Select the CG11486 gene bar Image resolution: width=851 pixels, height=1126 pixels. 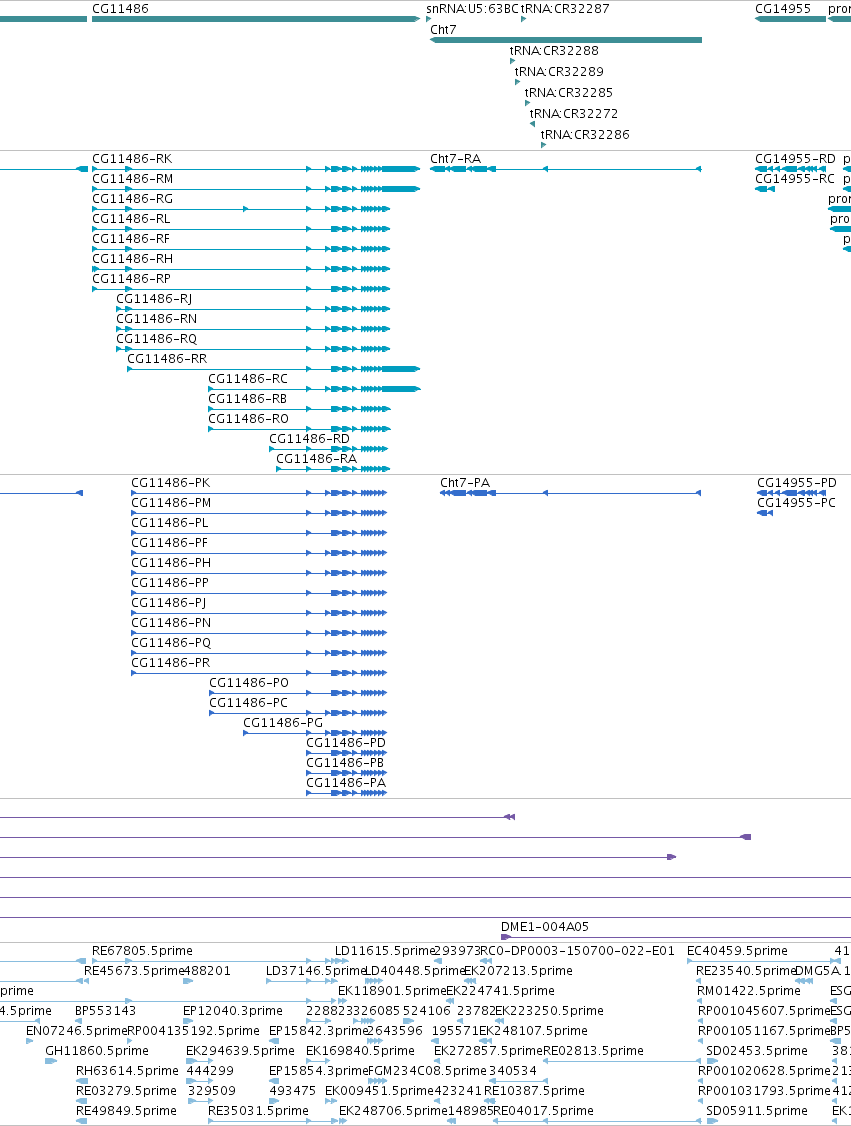pos(256,19)
